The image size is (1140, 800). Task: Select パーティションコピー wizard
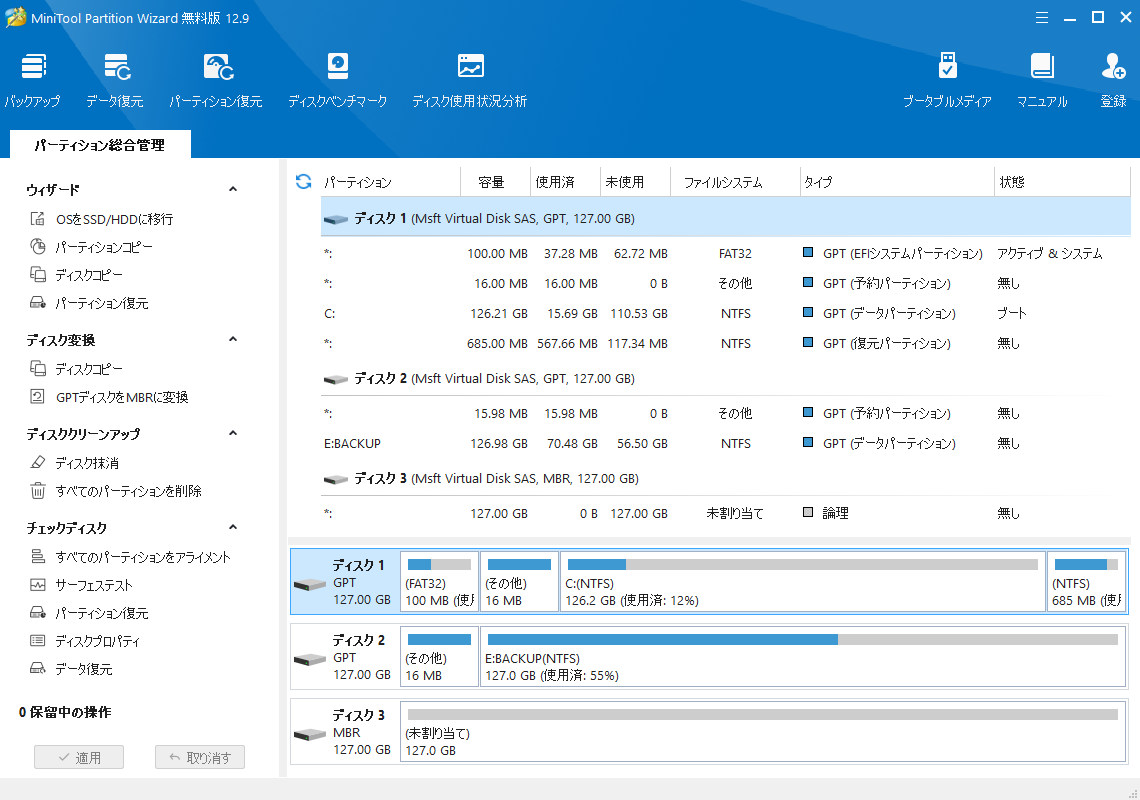(x=91, y=247)
